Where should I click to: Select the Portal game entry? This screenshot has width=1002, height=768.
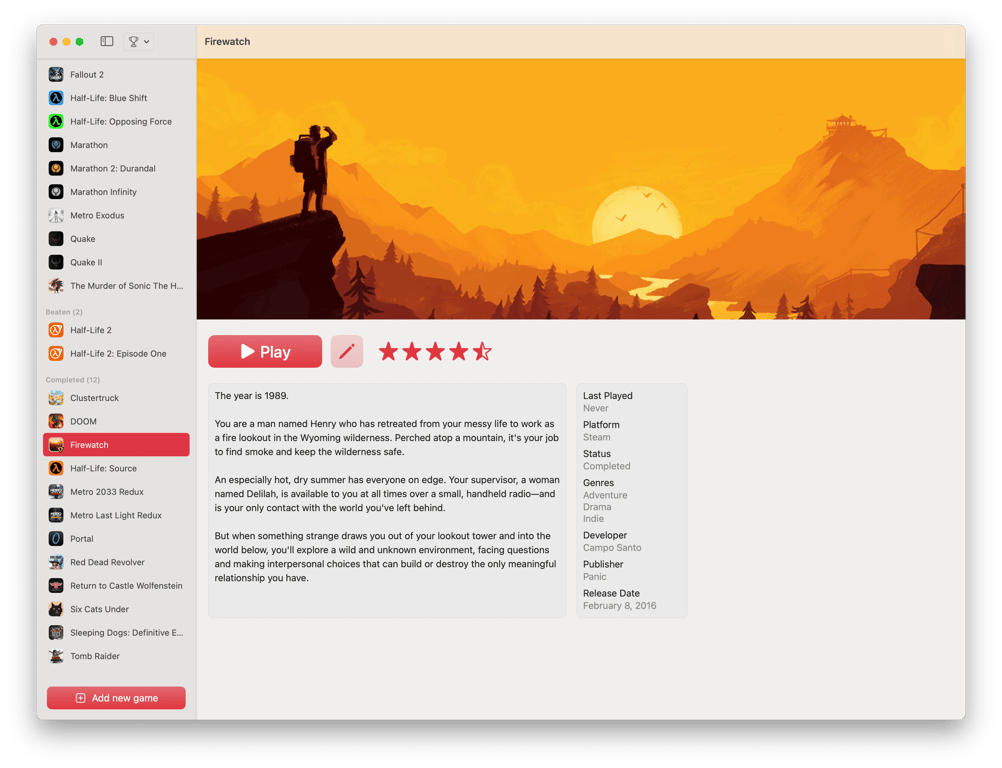point(116,539)
